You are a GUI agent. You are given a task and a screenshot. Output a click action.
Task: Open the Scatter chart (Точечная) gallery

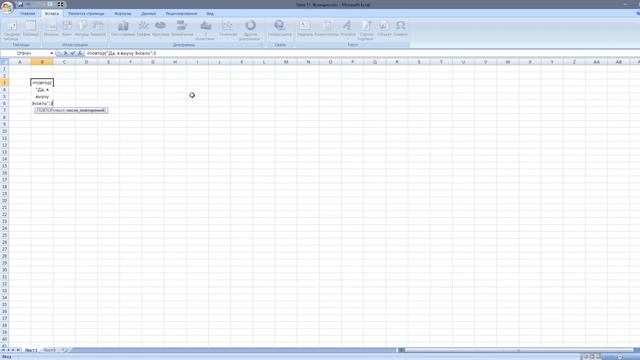[228, 29]
